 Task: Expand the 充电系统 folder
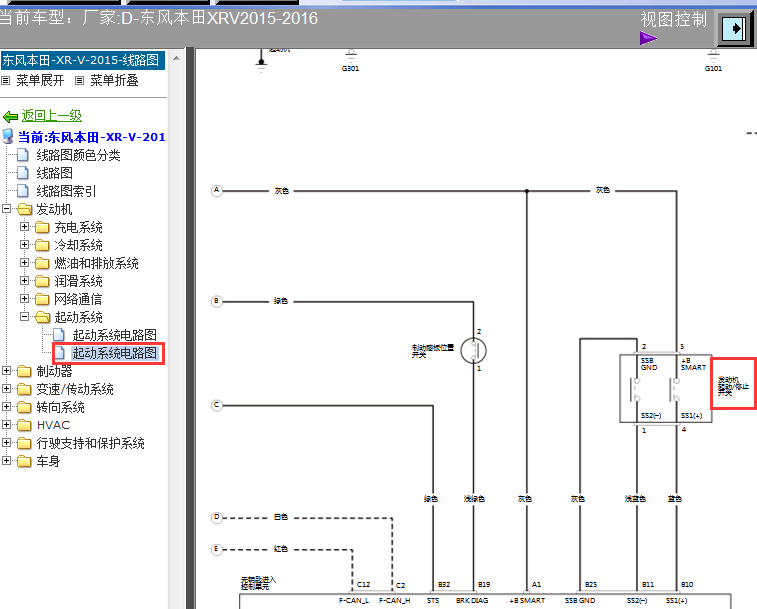click(24, 227)
